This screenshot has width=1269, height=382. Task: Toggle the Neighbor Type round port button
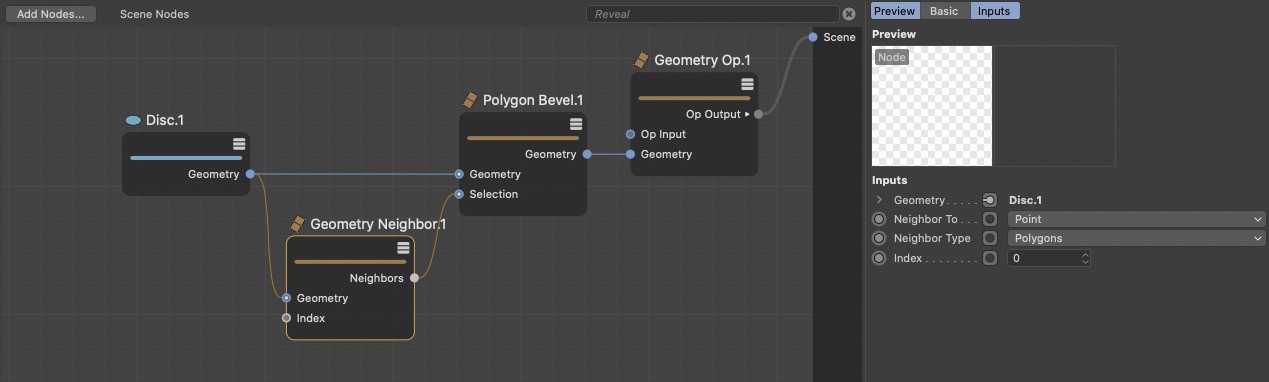[x=879, y=238]
